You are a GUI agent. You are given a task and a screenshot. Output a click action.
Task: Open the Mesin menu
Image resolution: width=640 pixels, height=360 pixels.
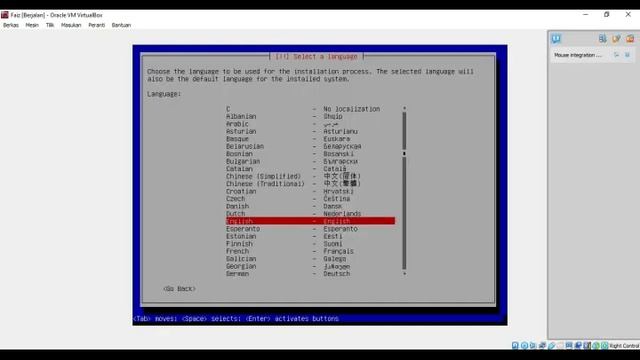[x=32, y=25]
